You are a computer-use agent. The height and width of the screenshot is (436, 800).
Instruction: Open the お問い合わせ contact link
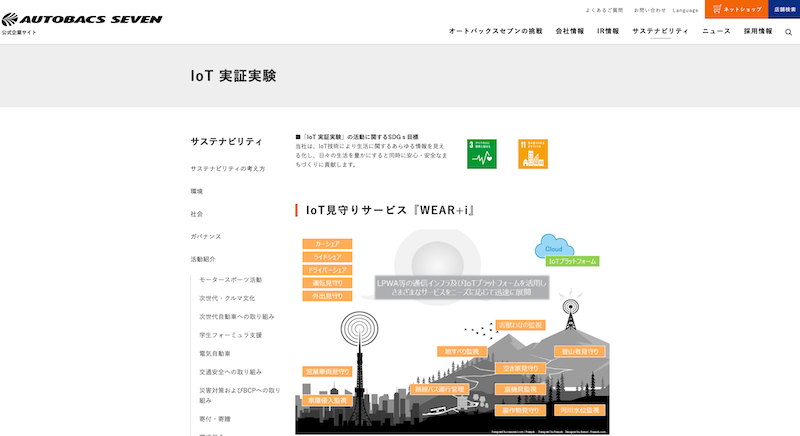pyautogui.click(x=649, y=10)
